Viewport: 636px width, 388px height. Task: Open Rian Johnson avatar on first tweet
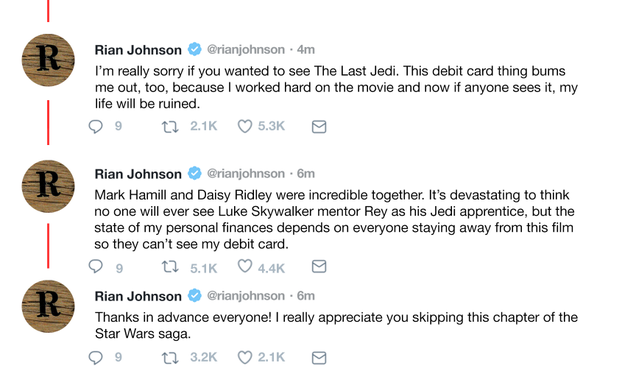[x=48, y=60]
